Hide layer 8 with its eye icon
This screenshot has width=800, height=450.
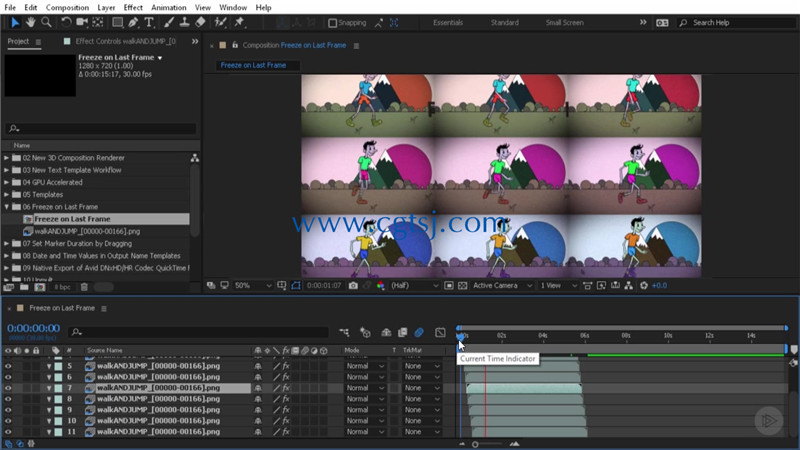pos(8,399)
